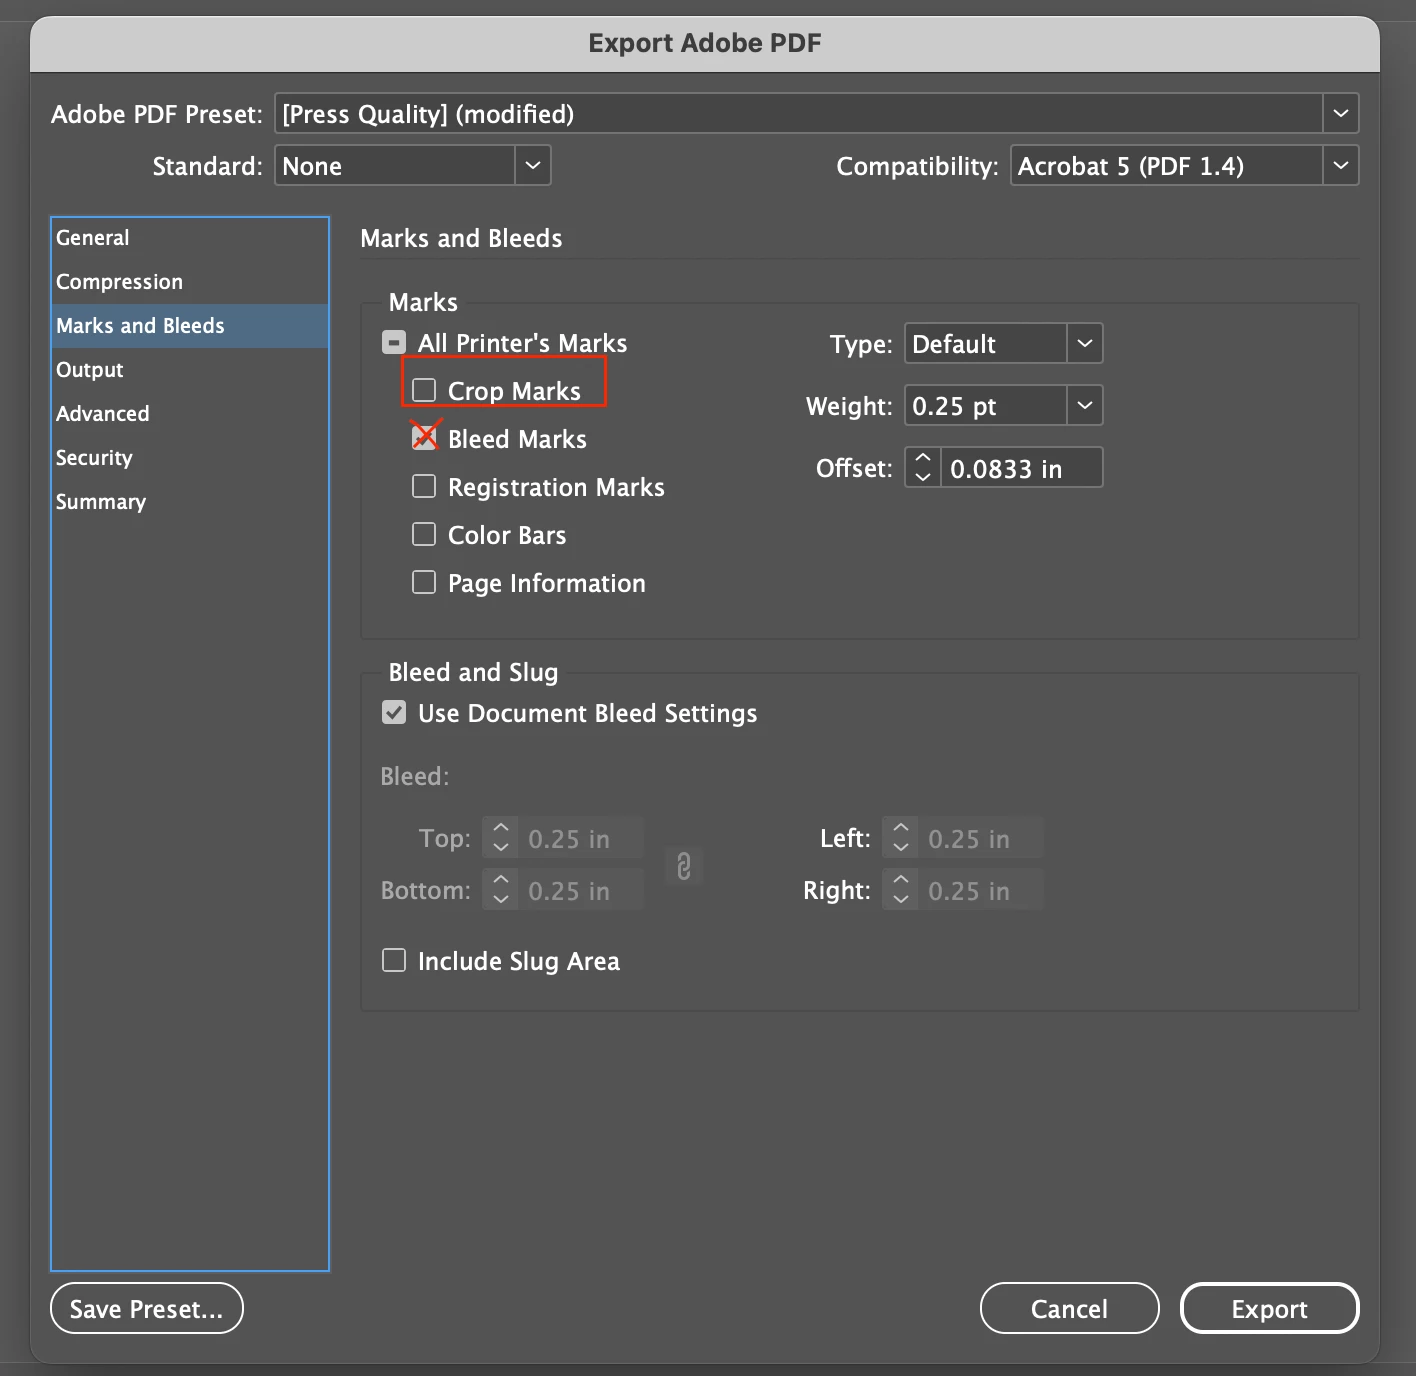Select the Output category
The width and height of the screenshot is (1416, 1376).
[x=190, y=370]
